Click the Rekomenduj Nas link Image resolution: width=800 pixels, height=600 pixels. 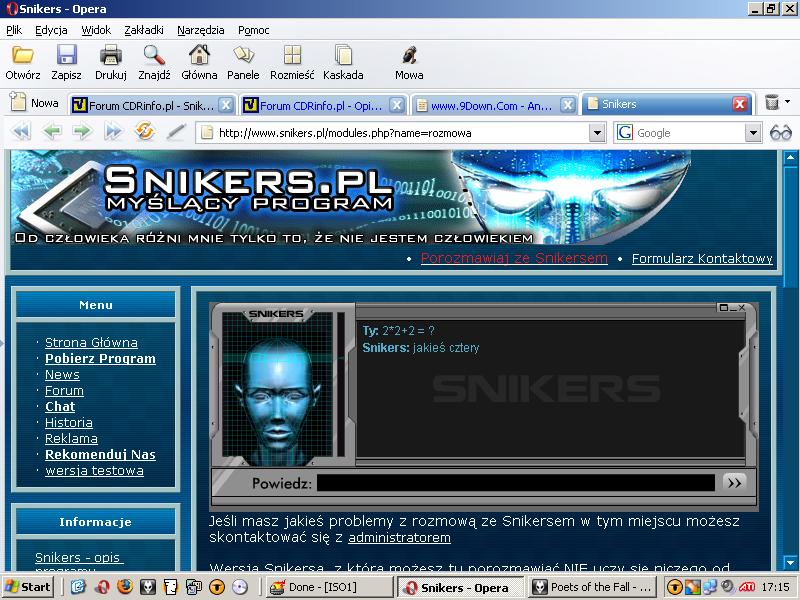tap(100, 455)
